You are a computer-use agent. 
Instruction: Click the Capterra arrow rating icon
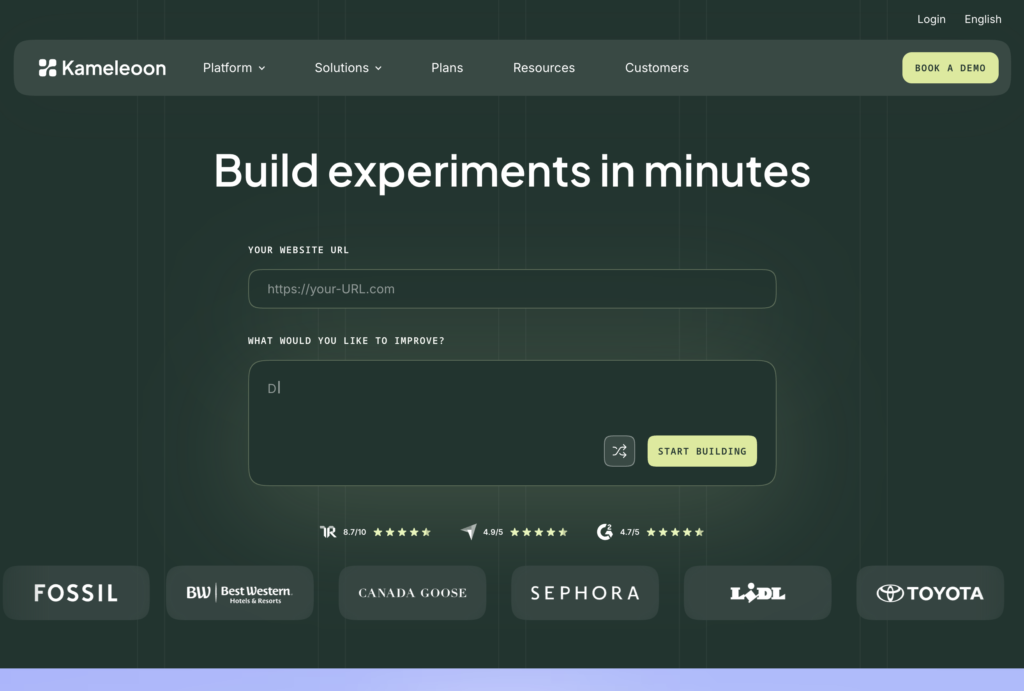coord(469,532)
